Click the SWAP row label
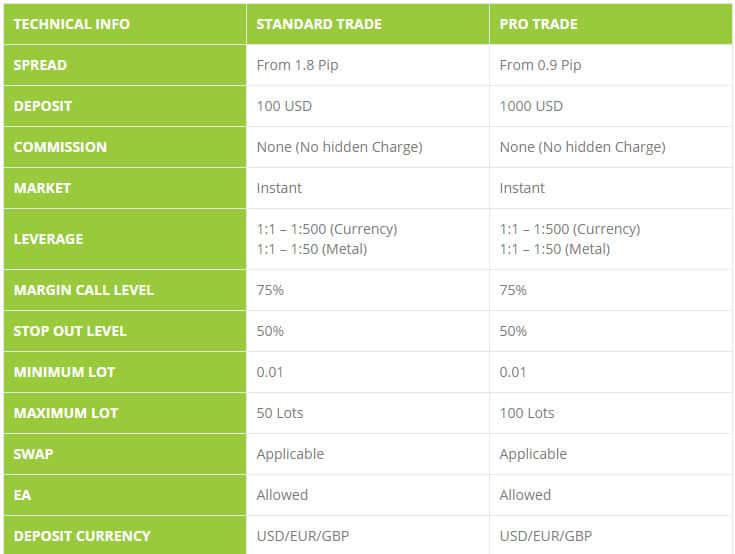This screenshot has width=735, height=554. pos(34,454)
